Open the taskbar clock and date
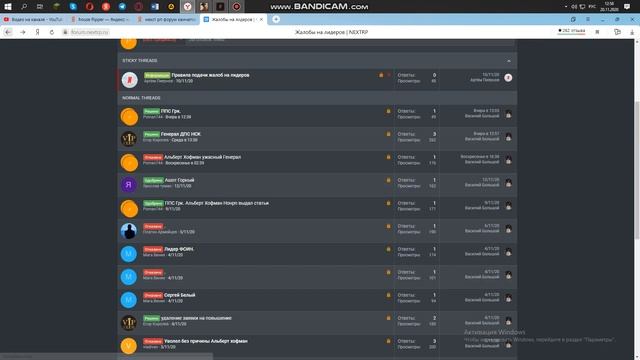Viewport: 640px width, 360px height. tap(609, 7)
